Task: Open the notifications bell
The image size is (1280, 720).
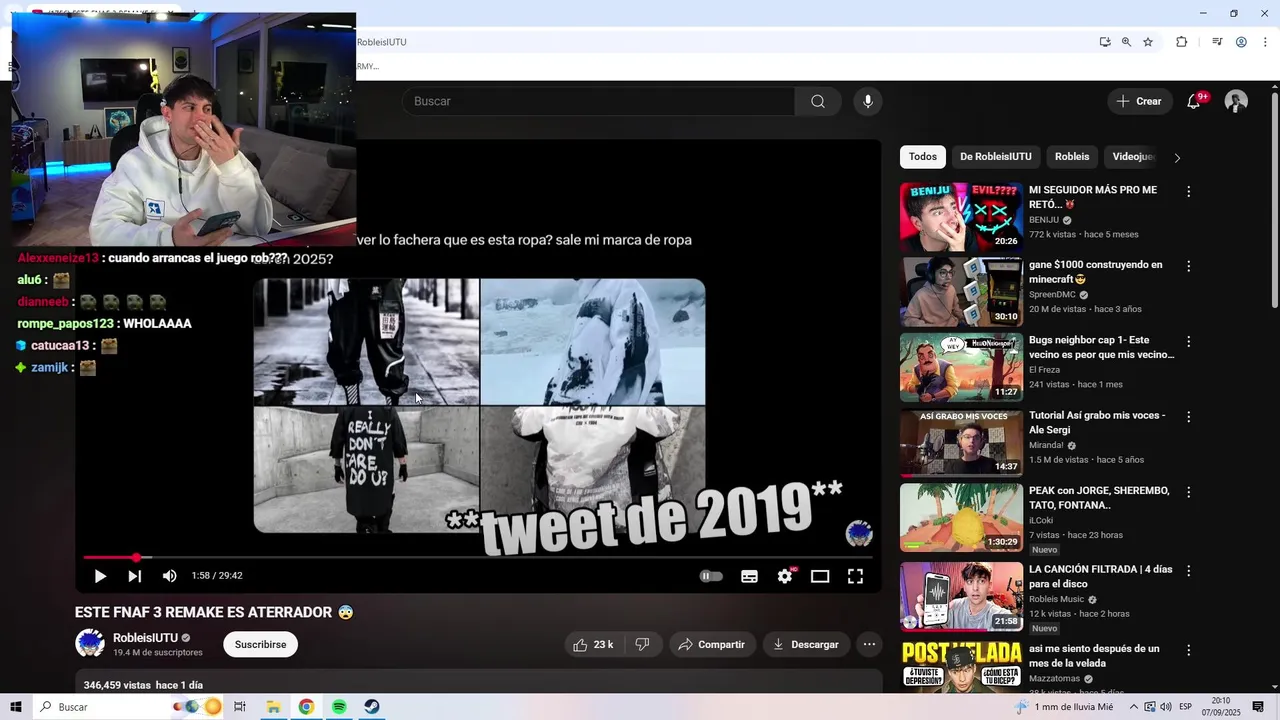Action: point(1194,101)
